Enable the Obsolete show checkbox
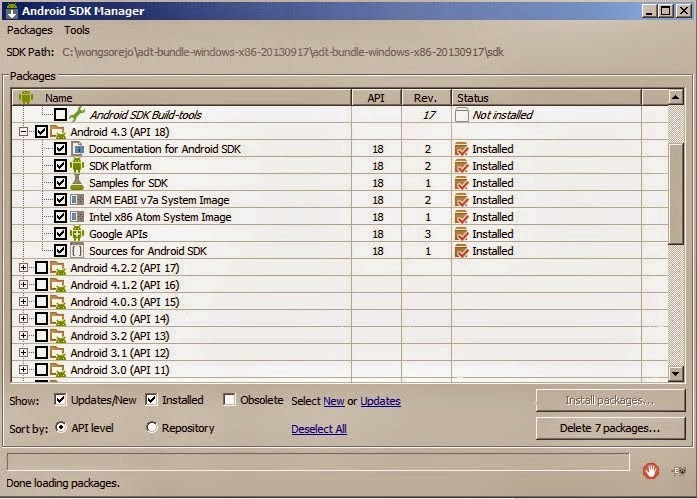697x499 pixels. (x=229, y=399)
